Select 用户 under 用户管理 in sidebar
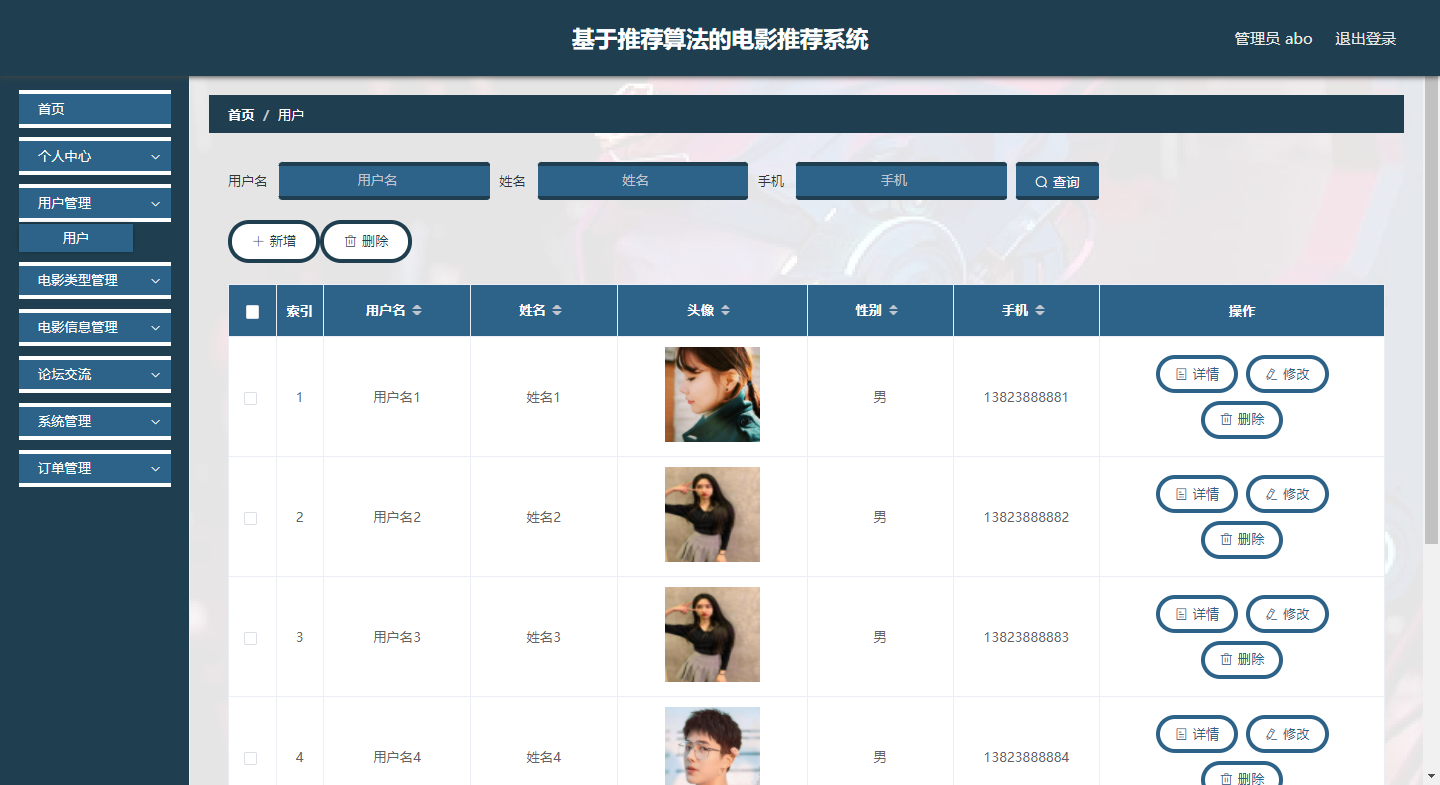This screenshot has width=1440, height=785. click(x=75, y=237)
